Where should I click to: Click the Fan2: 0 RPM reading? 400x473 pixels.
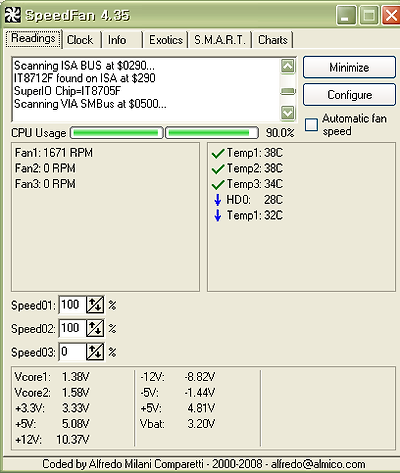pos(45,168)
